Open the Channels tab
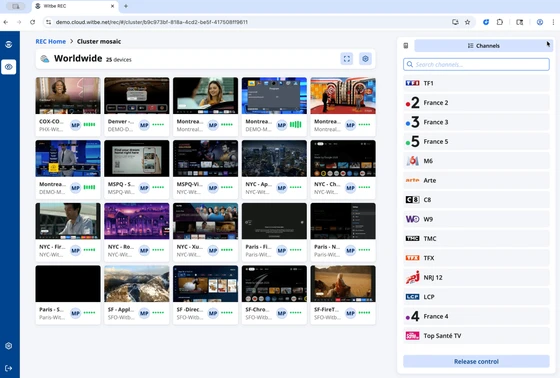The width and height of the screenshot is (560, 378). (483, 46)
